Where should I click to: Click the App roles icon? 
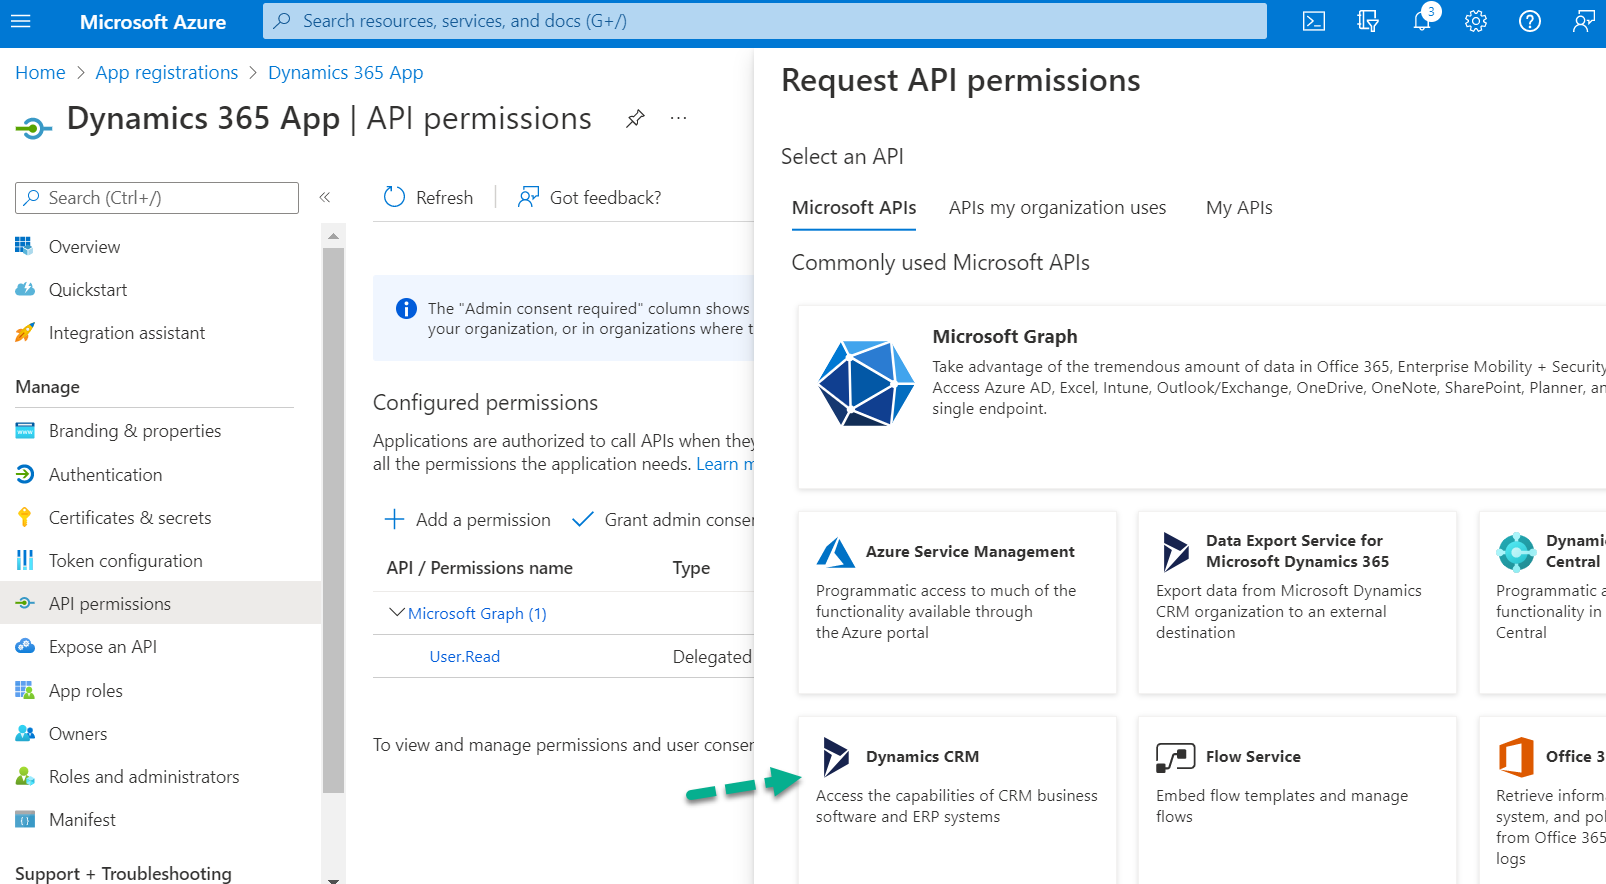tap(25, 690)
